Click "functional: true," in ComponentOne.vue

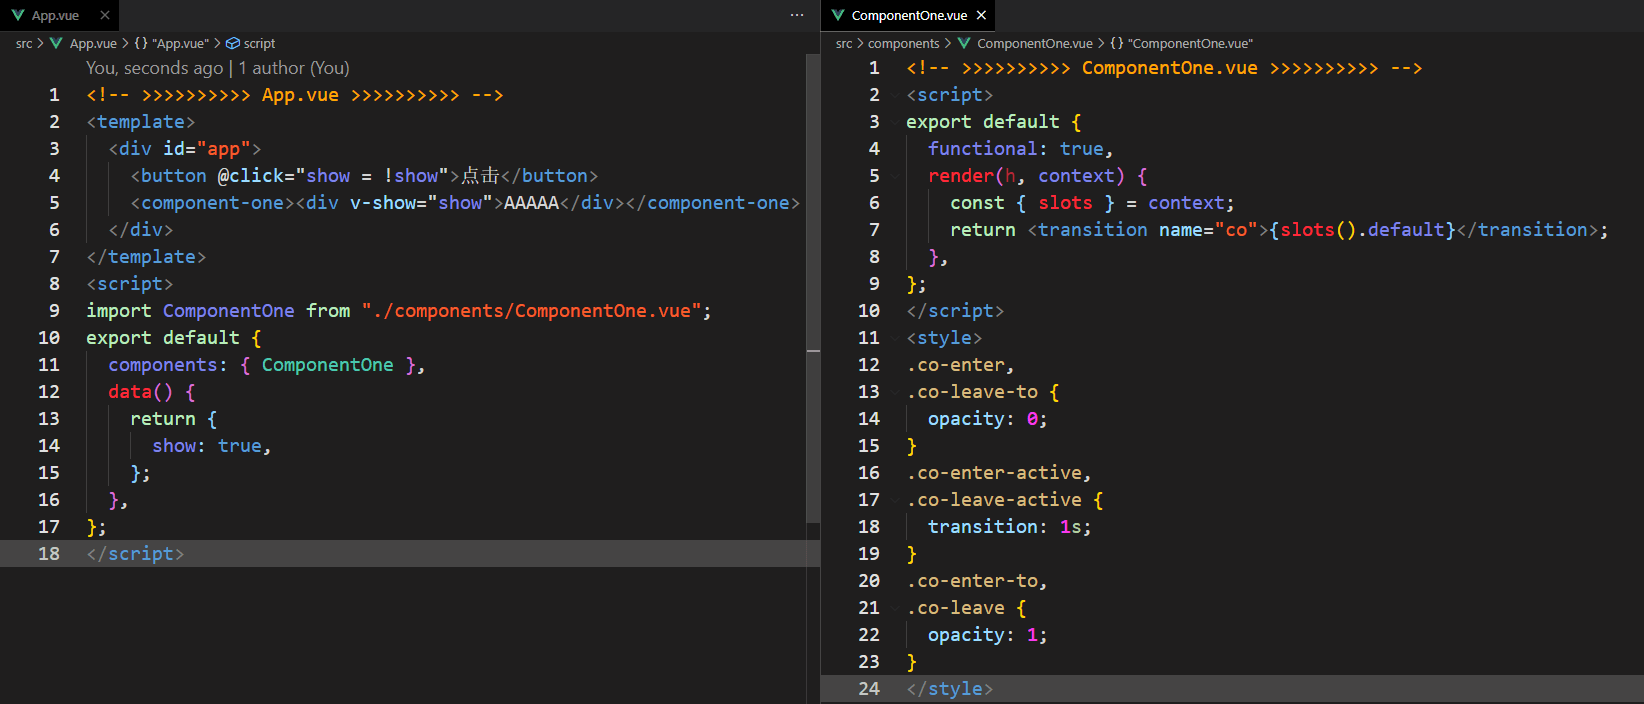click(1020, 149)
